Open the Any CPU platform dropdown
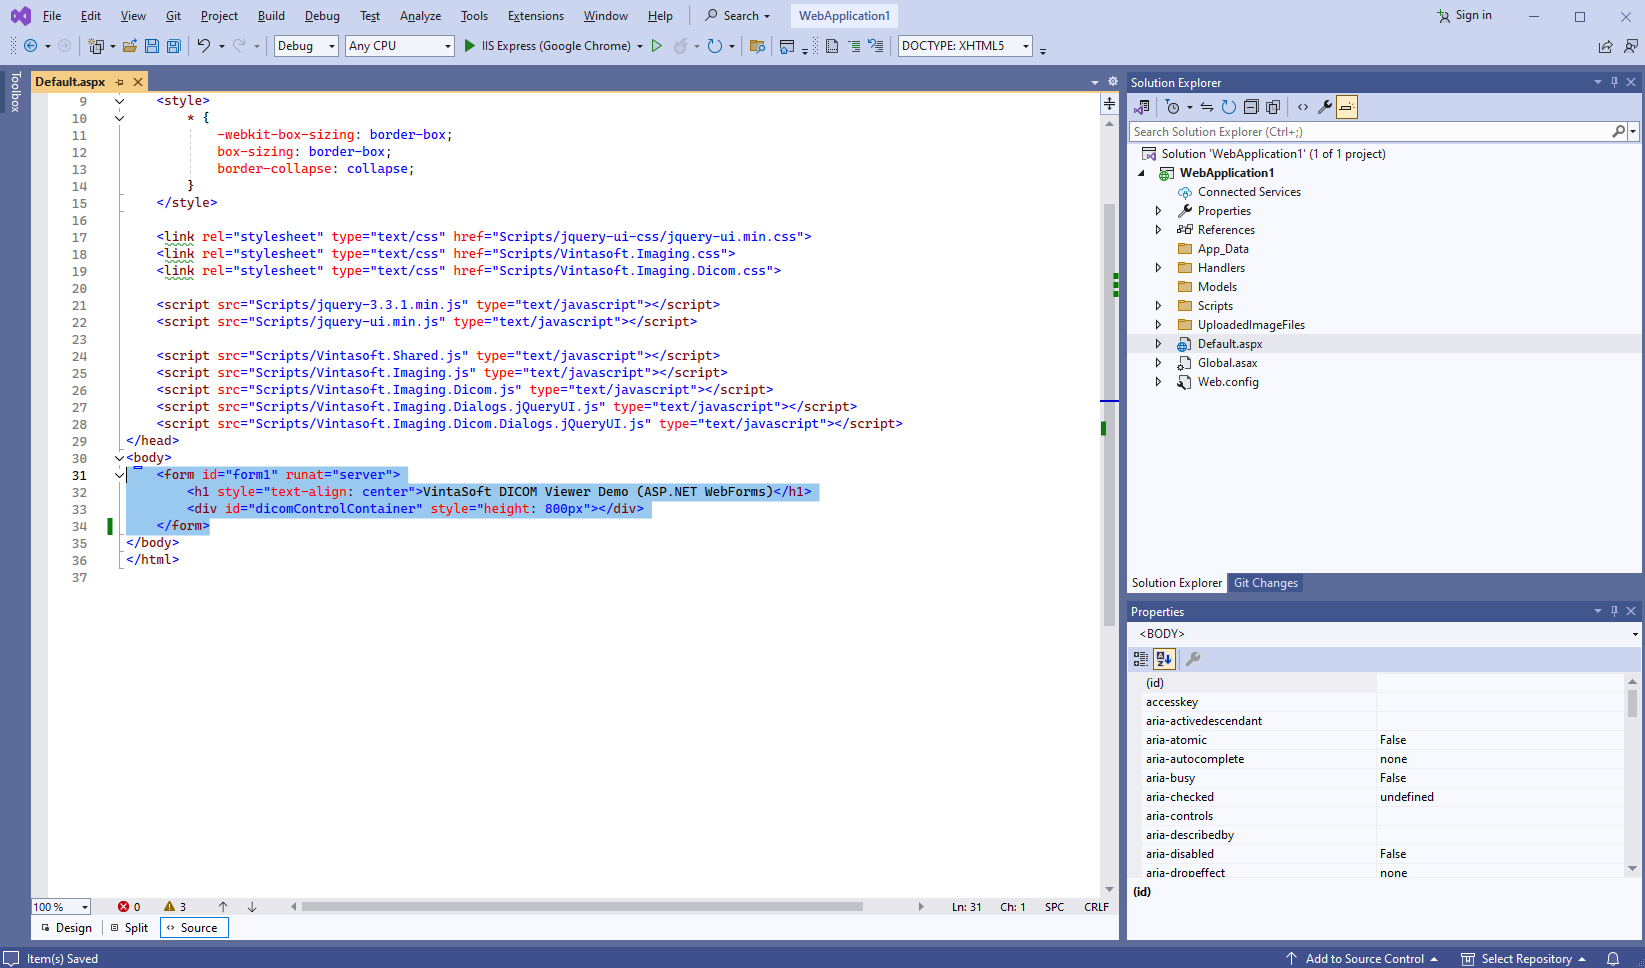Viewport: 1645px width, 968px height. (400, 46)
